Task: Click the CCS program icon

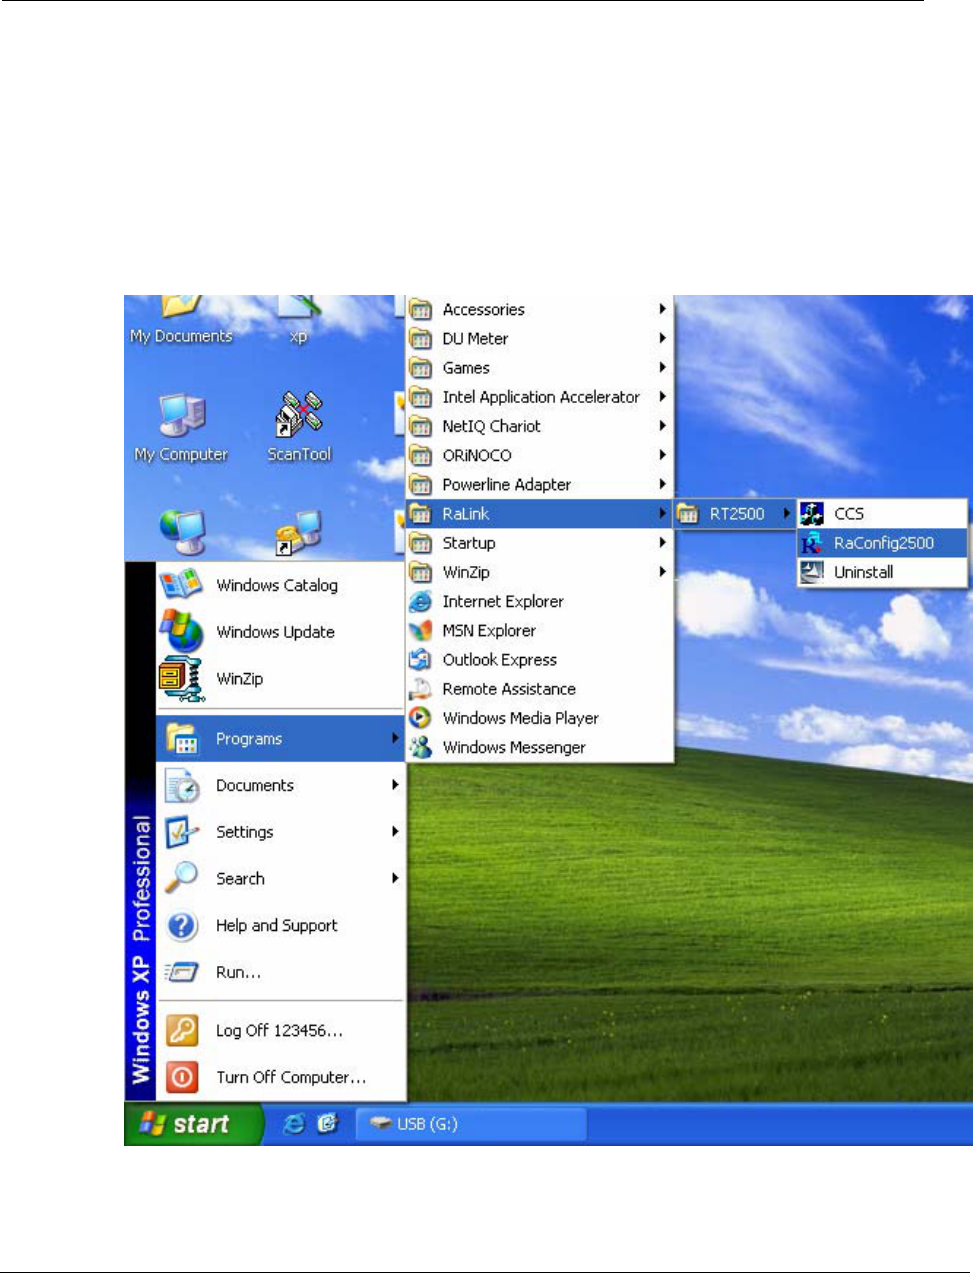Action: point(812,513)
